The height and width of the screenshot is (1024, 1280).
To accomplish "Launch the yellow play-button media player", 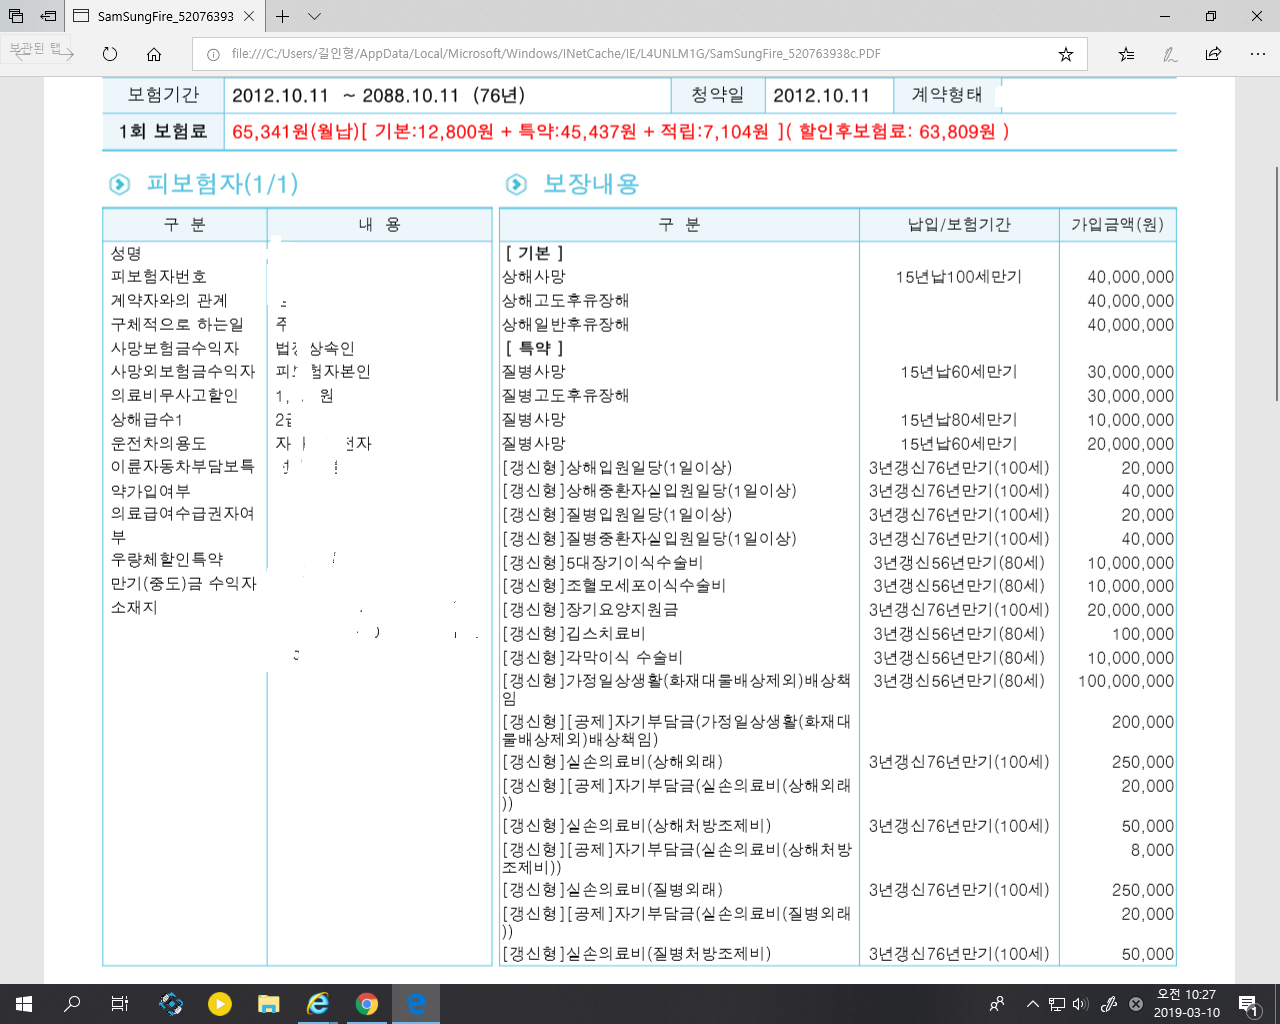I will coord(220,1004).
